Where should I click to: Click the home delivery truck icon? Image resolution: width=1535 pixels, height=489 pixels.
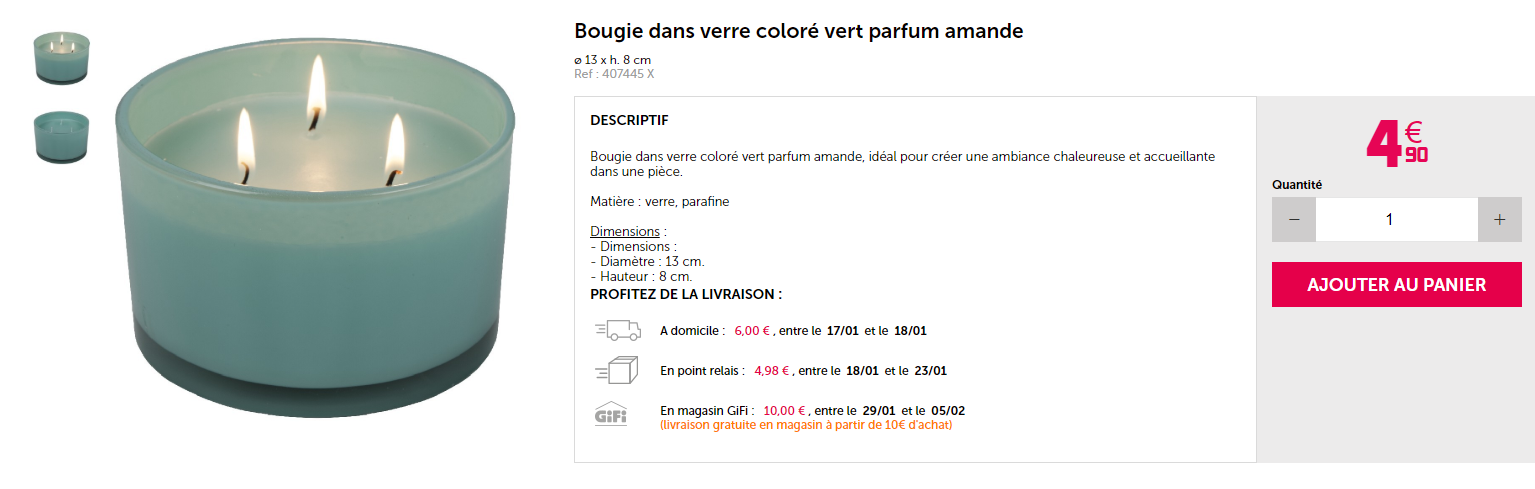(x=616, y=330)
